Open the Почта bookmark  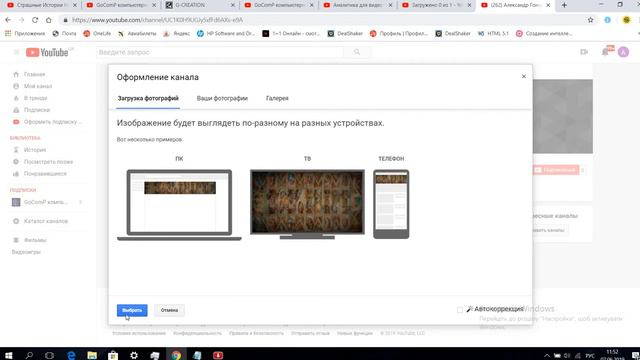[64, 33]
